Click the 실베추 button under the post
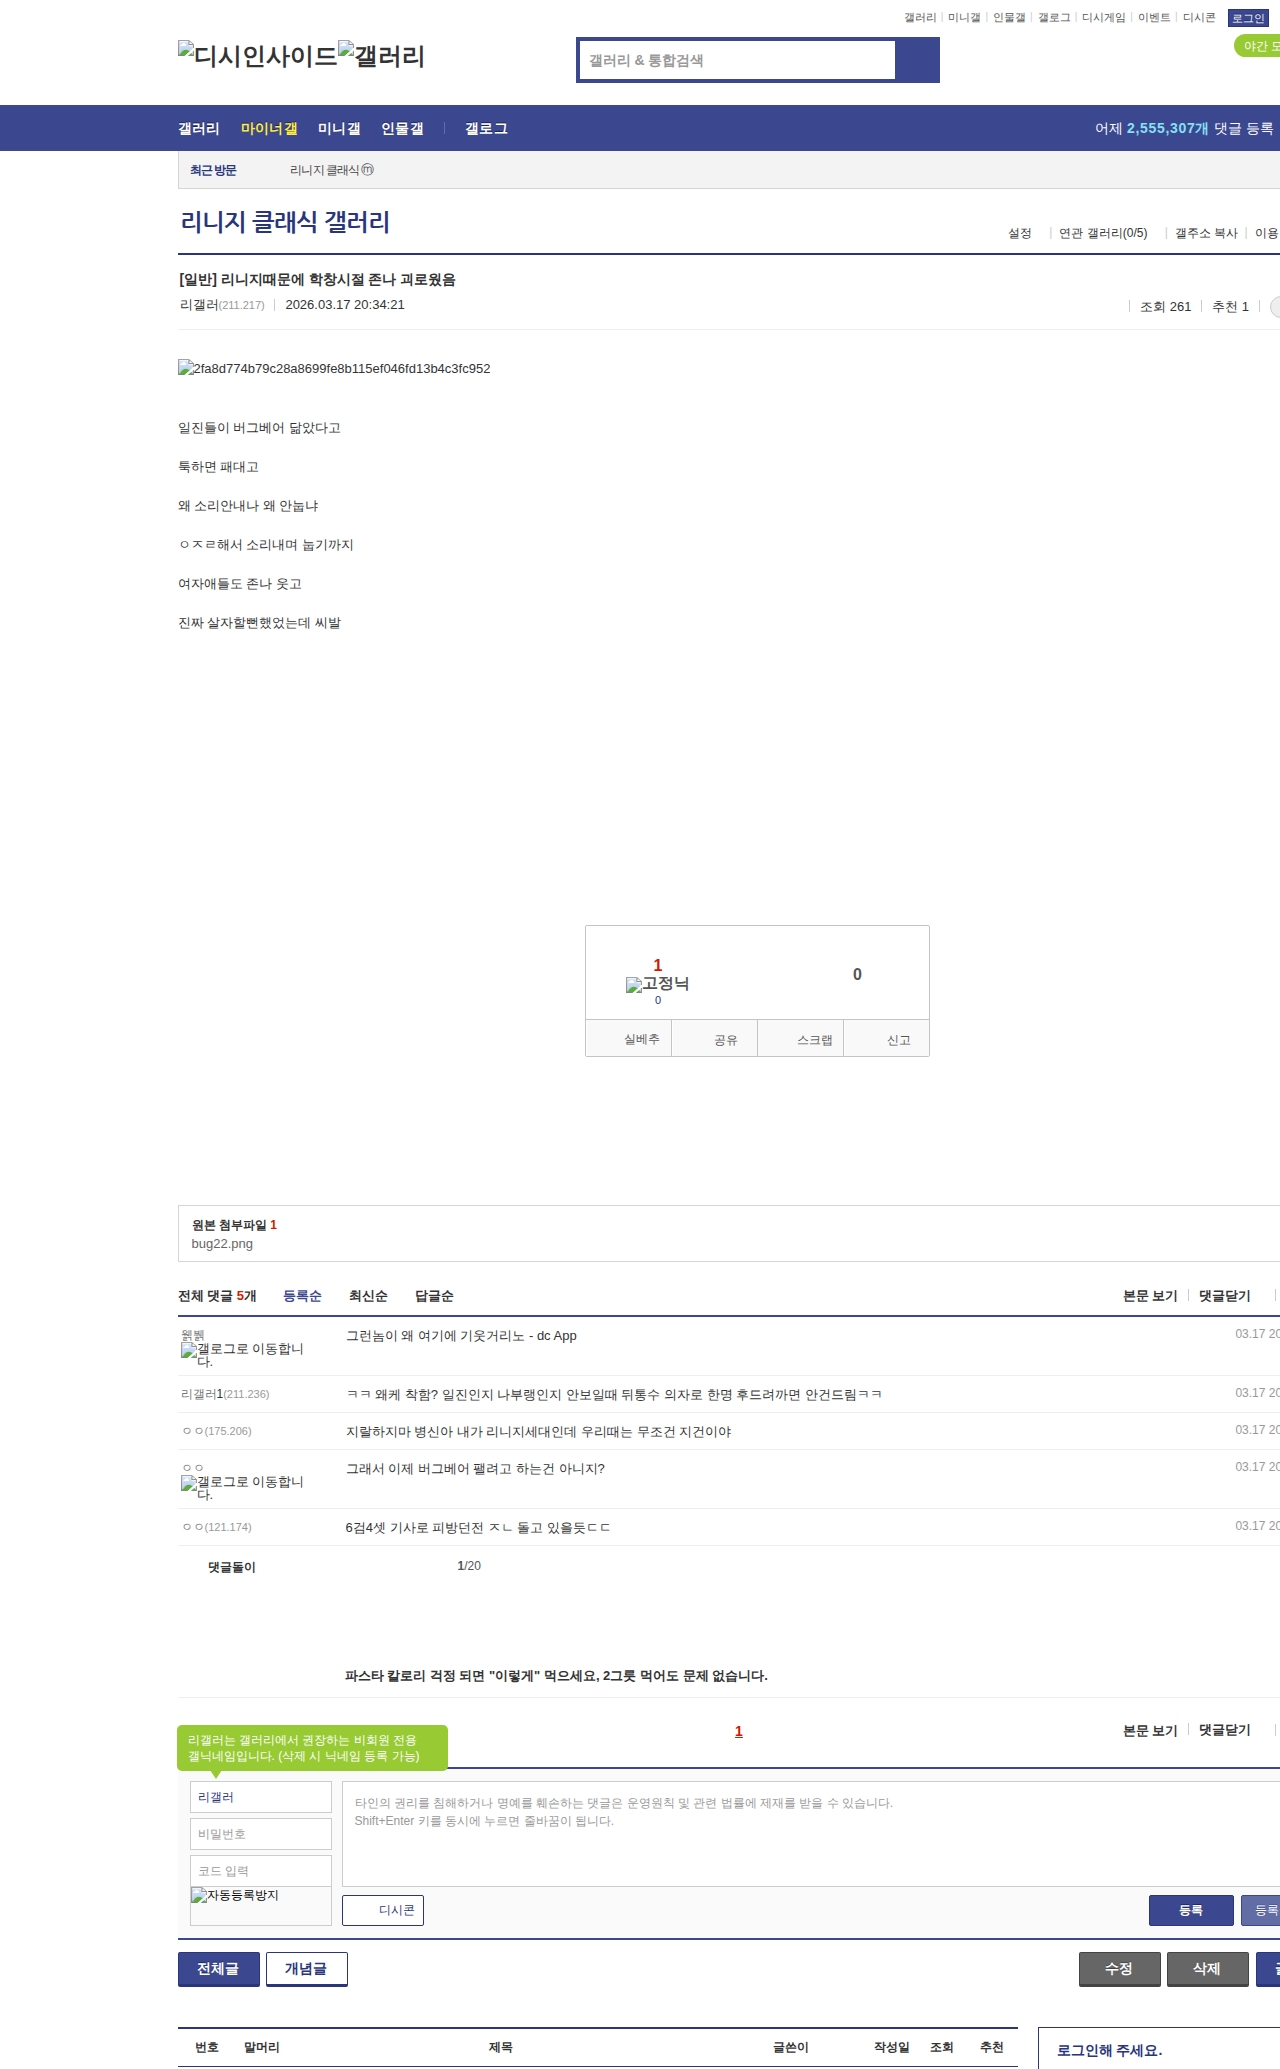 628,1039
